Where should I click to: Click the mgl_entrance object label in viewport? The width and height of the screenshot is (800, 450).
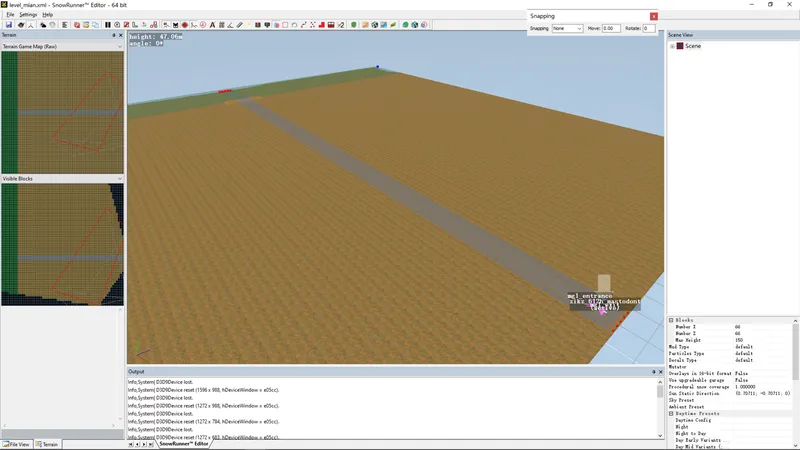click(589, 296)
